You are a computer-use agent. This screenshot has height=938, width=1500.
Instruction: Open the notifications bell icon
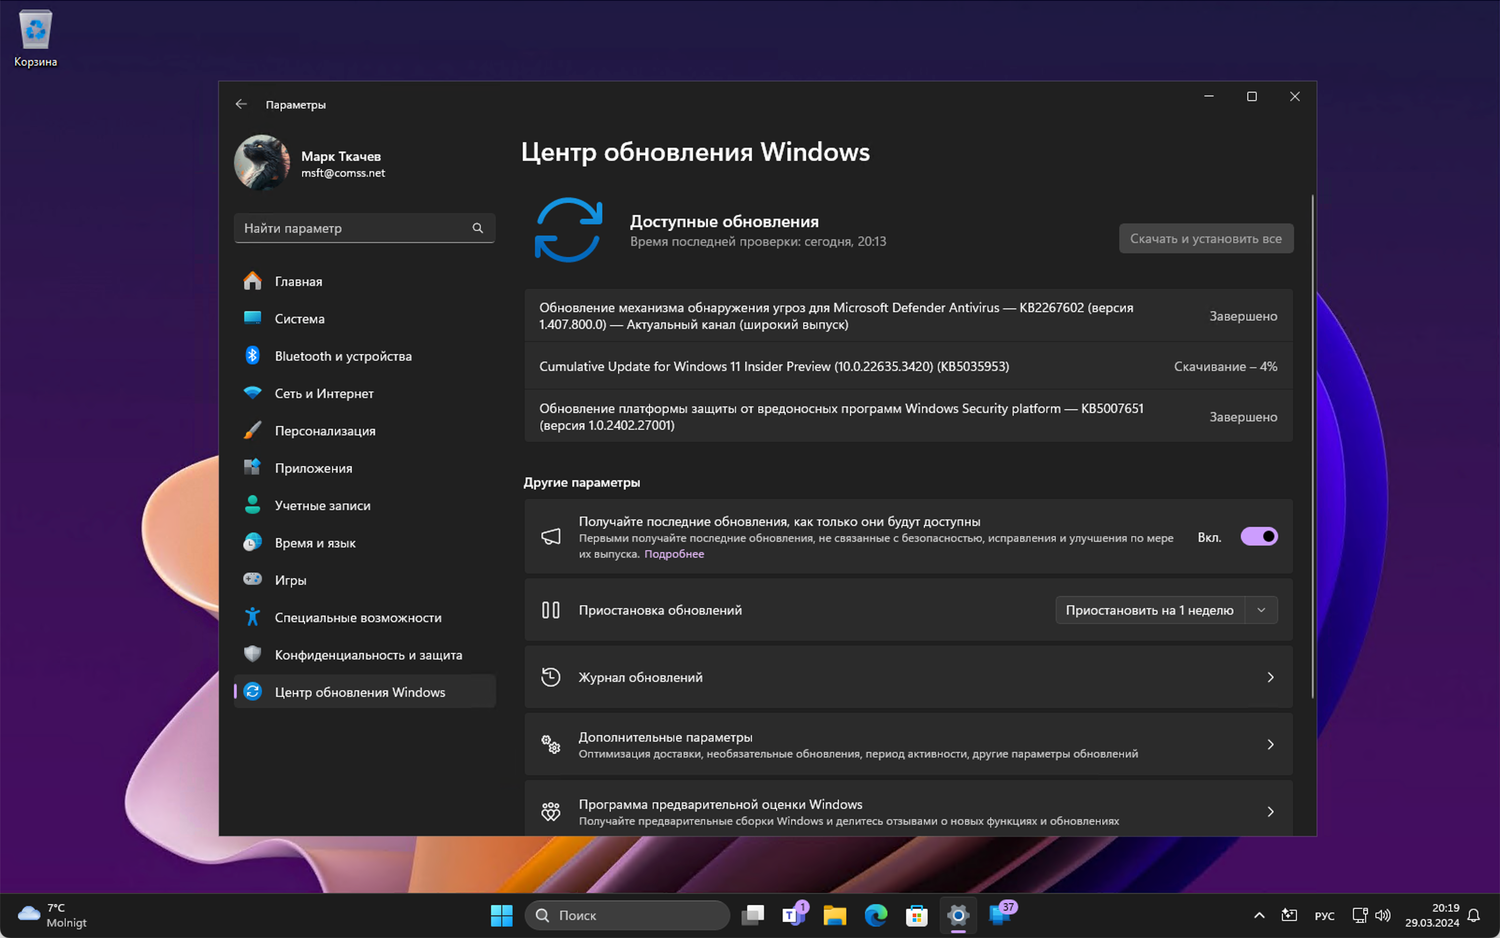1474,915
